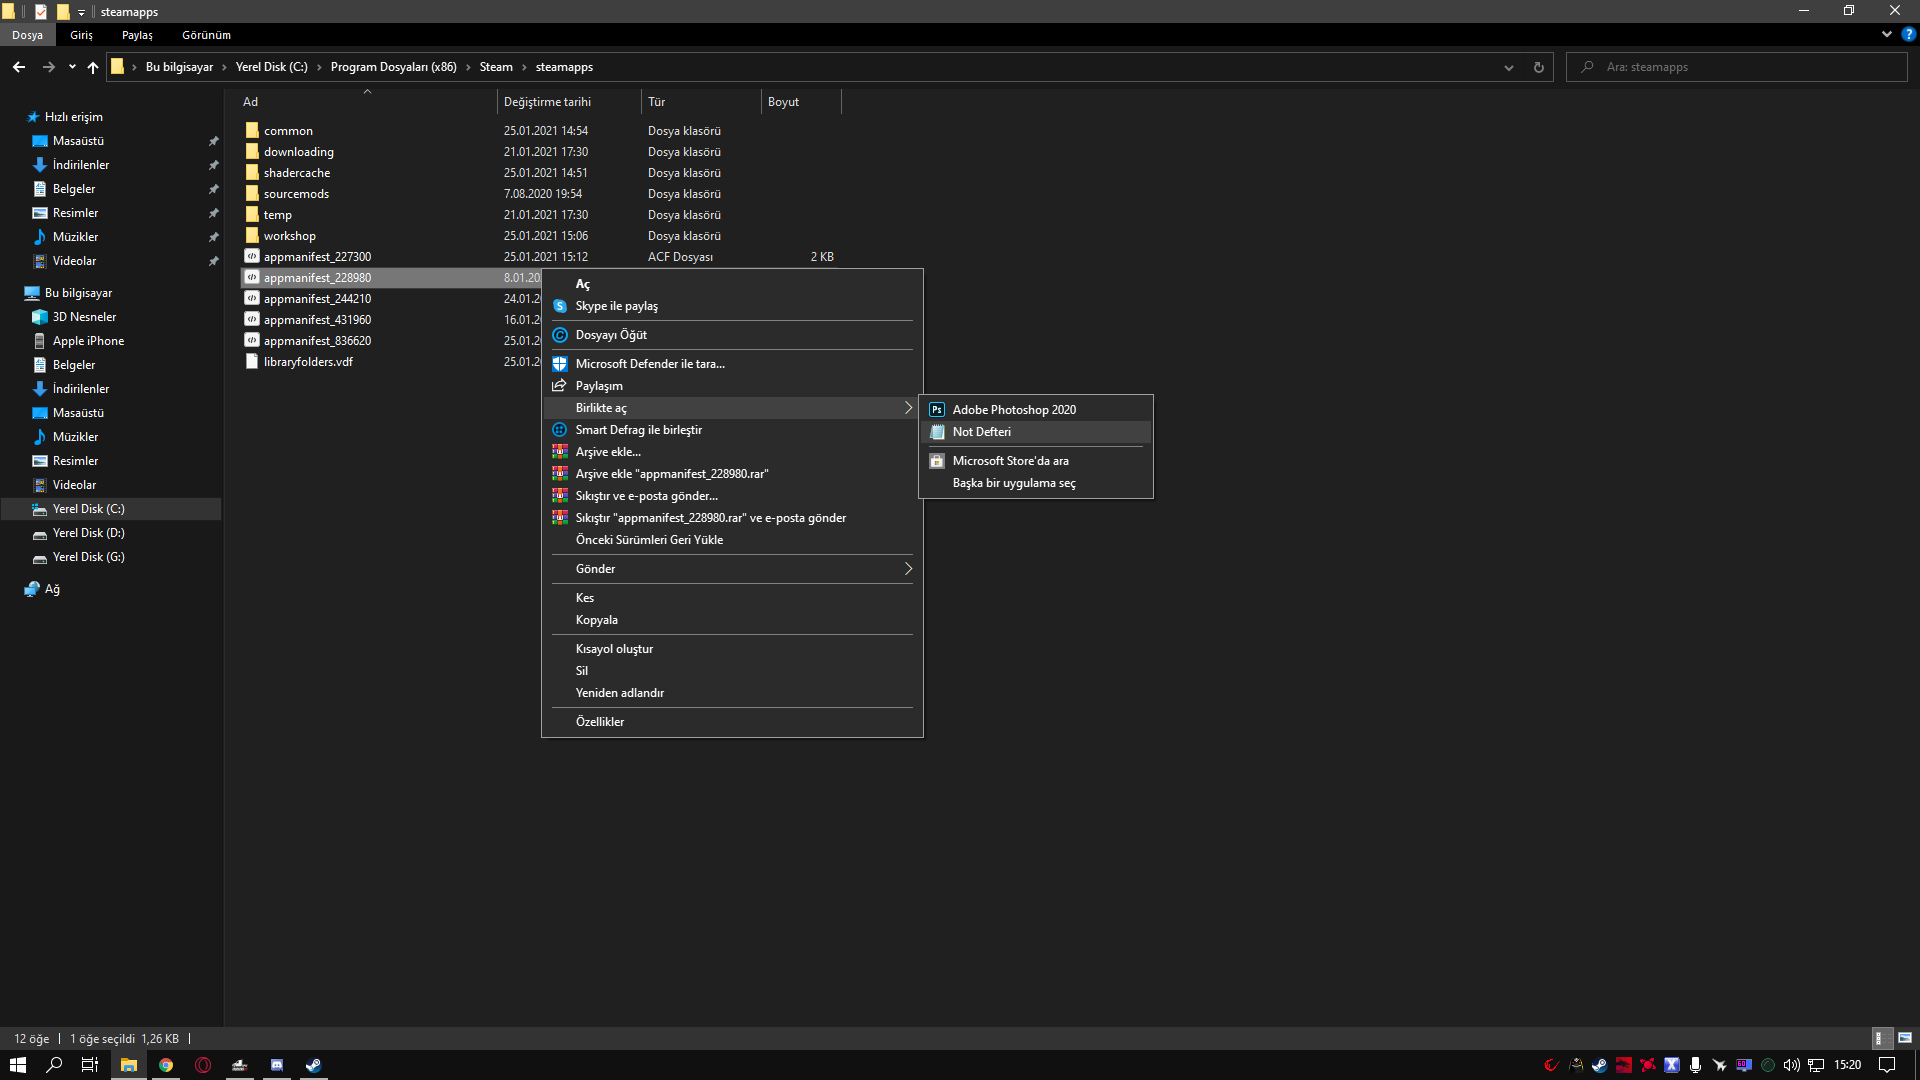Viewport: 1920px width, 1080px height.
Task: Switch to details view toggle
Action: (x=1879, y=1038)
